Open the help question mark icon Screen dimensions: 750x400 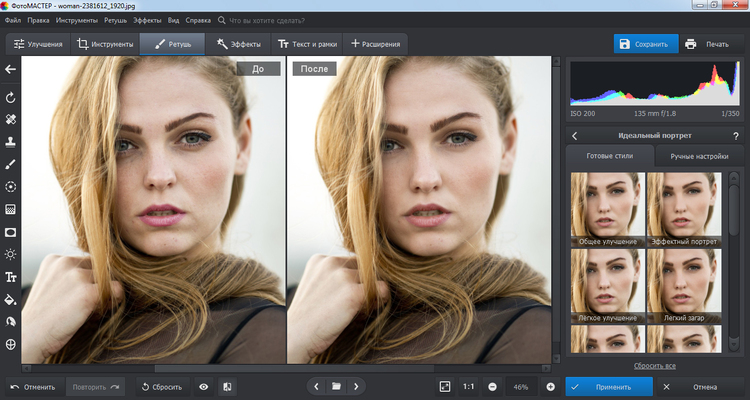click(735, 135)
